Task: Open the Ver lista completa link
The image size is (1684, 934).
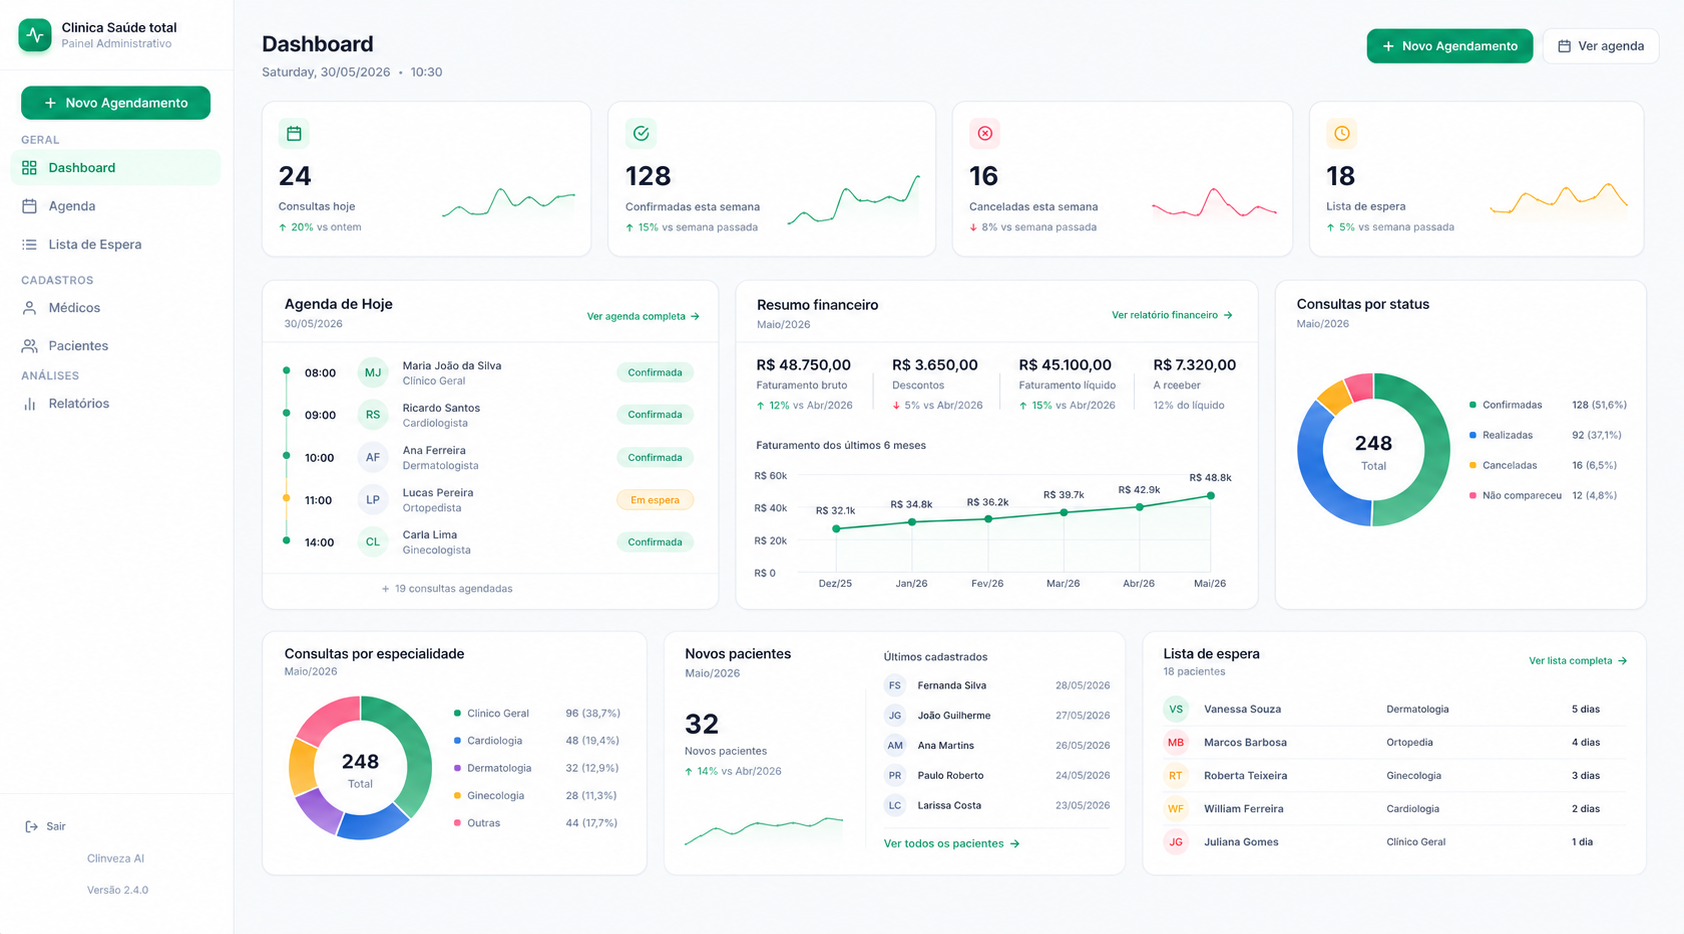Action: point(1578,661)
